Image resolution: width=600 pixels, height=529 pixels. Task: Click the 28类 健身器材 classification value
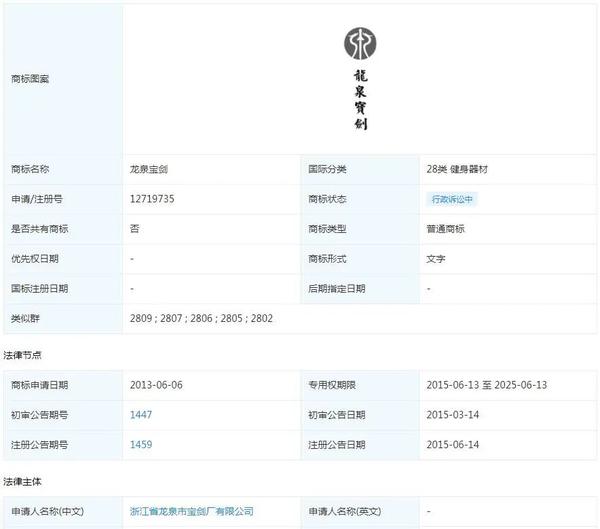point(457,169)
